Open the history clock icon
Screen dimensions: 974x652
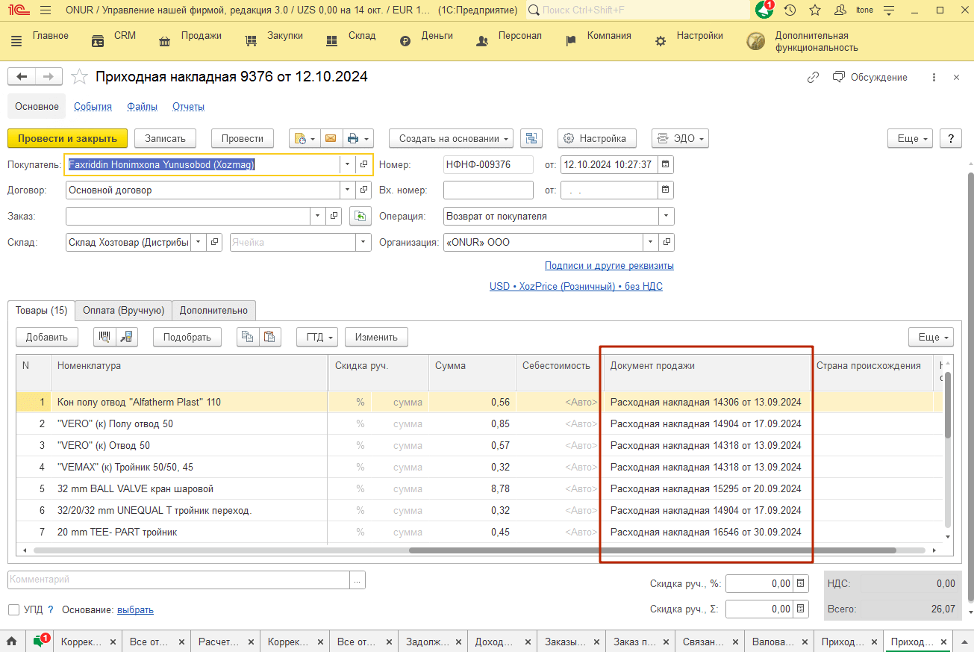click(790, 10)
